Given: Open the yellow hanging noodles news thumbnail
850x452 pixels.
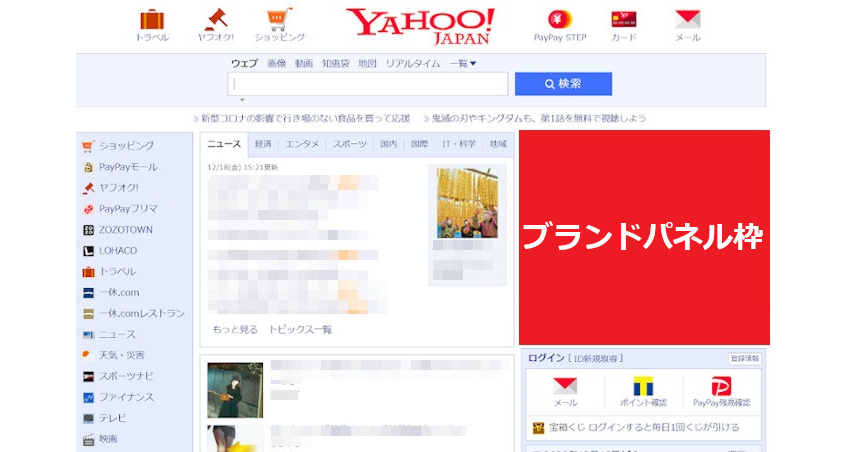Looking at the screenshot, I should (467, 203).
